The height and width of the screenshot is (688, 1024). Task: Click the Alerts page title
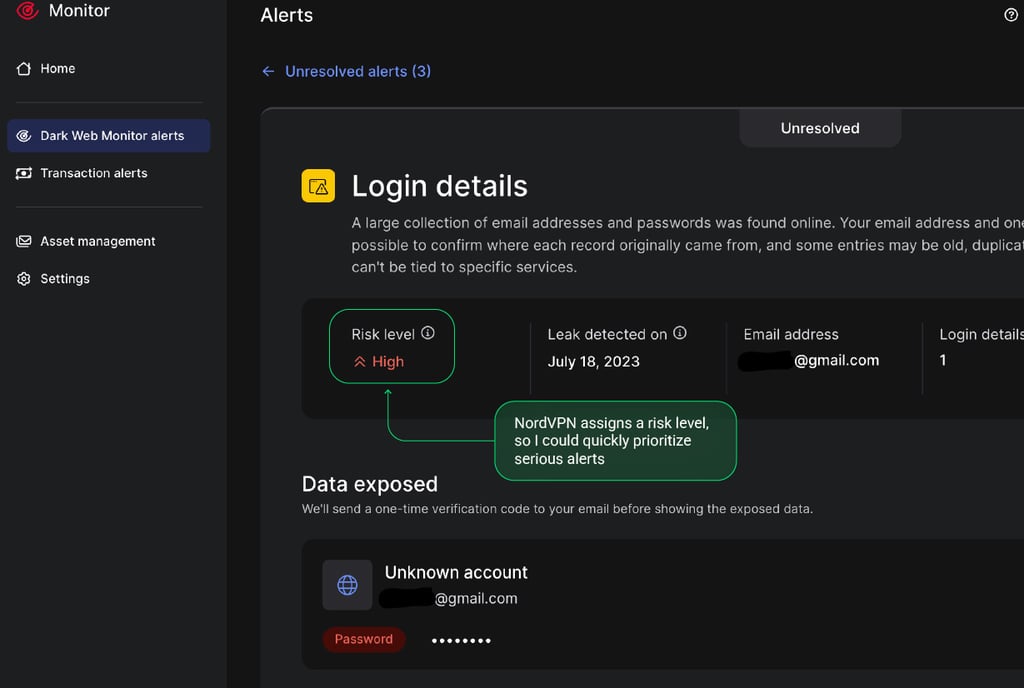coord(287,15)
